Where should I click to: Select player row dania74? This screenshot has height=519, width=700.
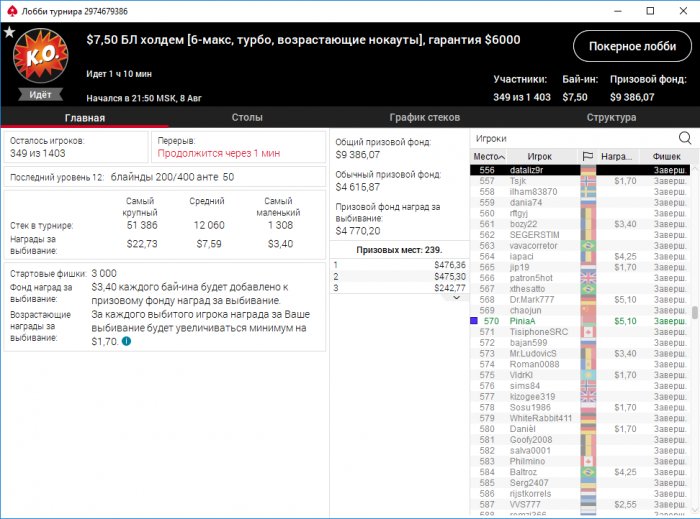(580, 202)
